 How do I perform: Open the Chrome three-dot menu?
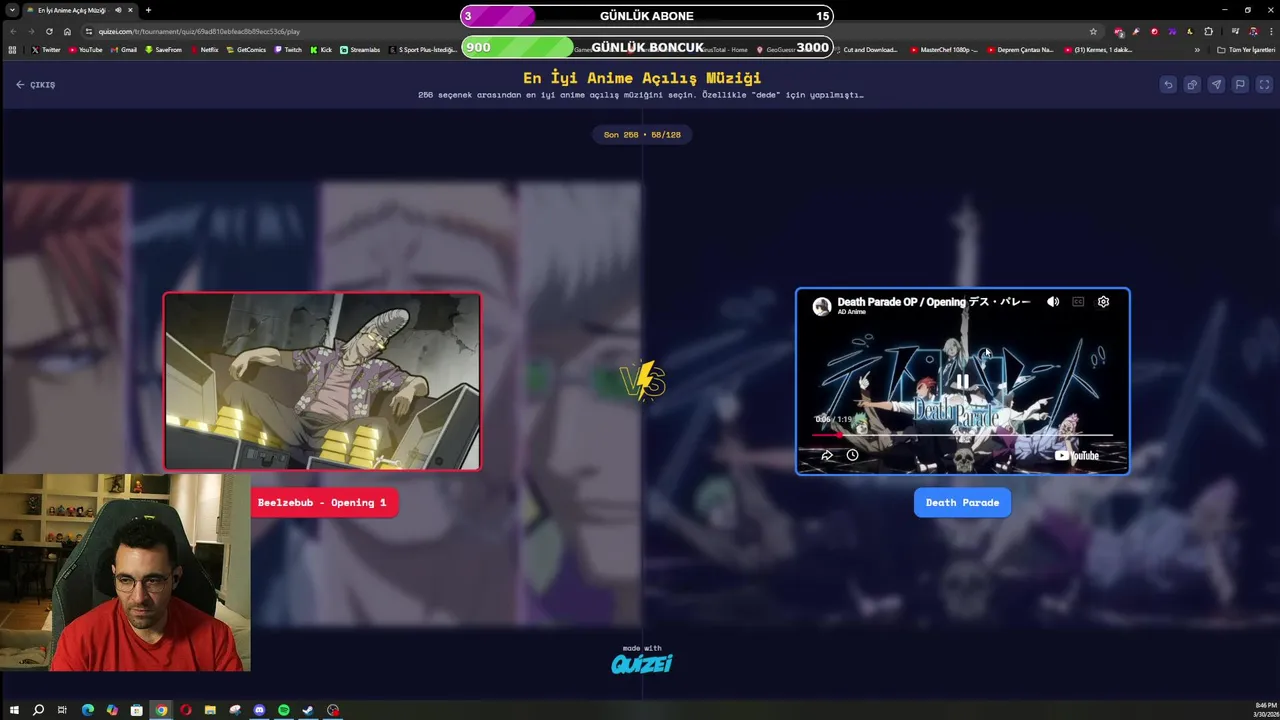[1270, 31]
